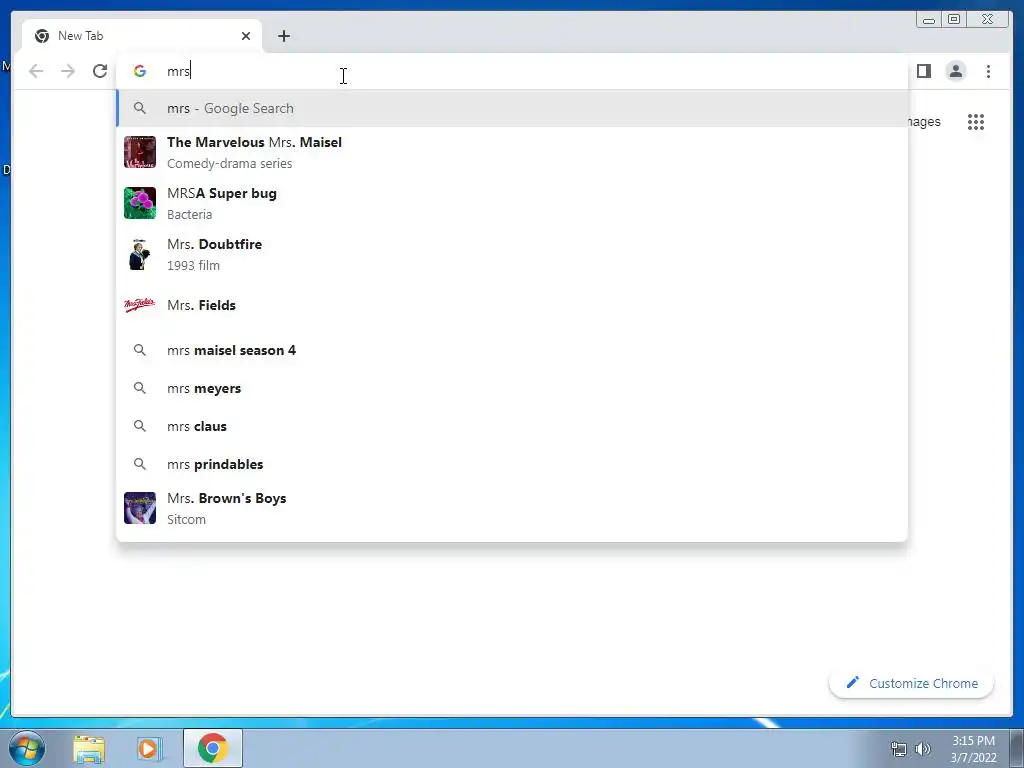1024x768 pixels.
Task: Click The Marvelous Mrs. Maisel thumbnail
Action: coord(140,152)
